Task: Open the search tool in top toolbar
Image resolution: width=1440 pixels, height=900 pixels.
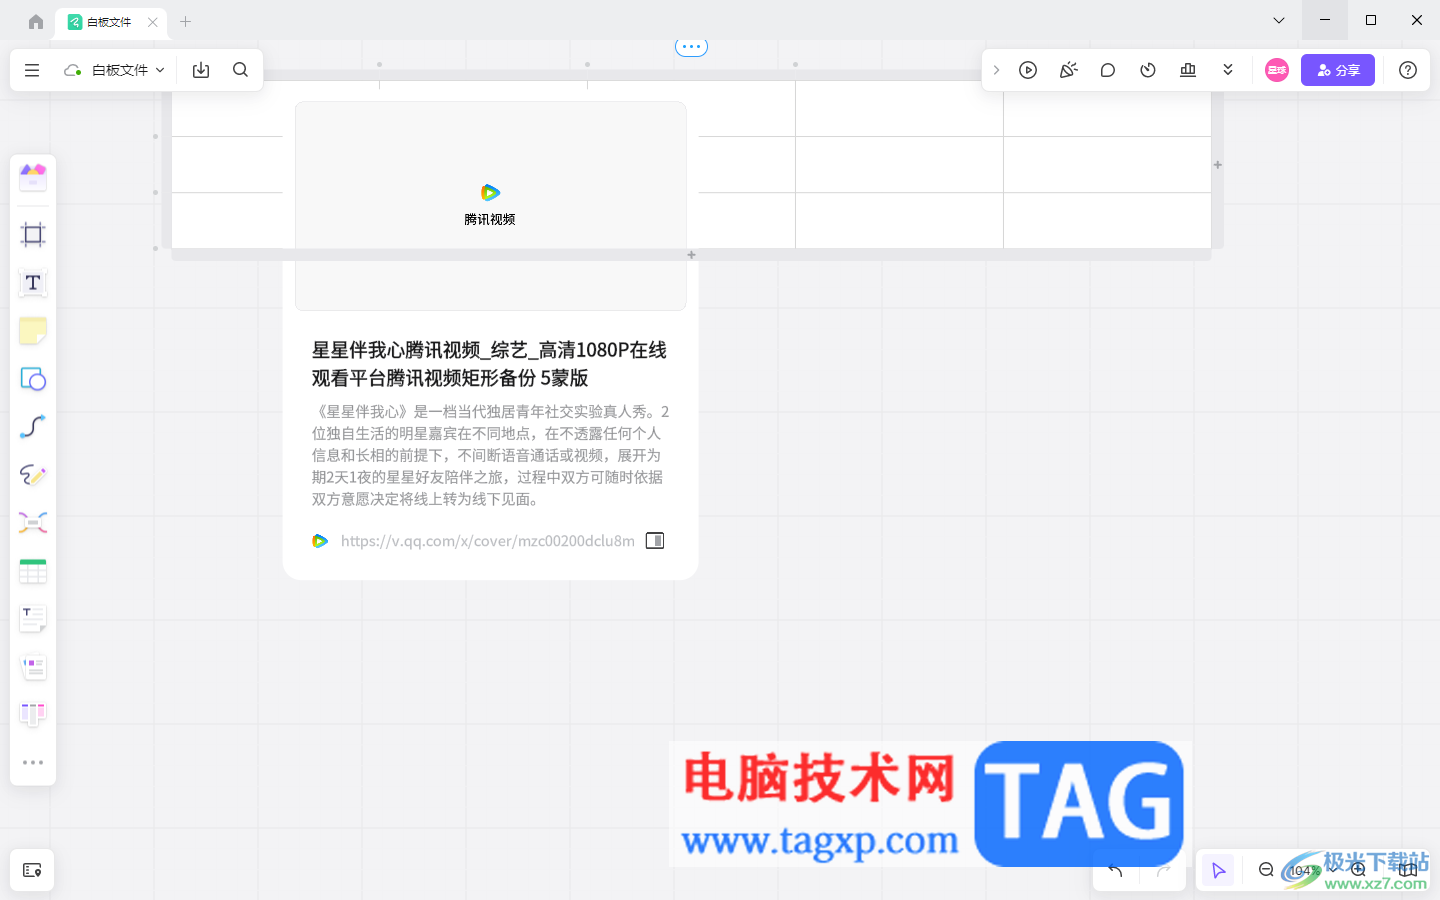Action: click(240, 70)
